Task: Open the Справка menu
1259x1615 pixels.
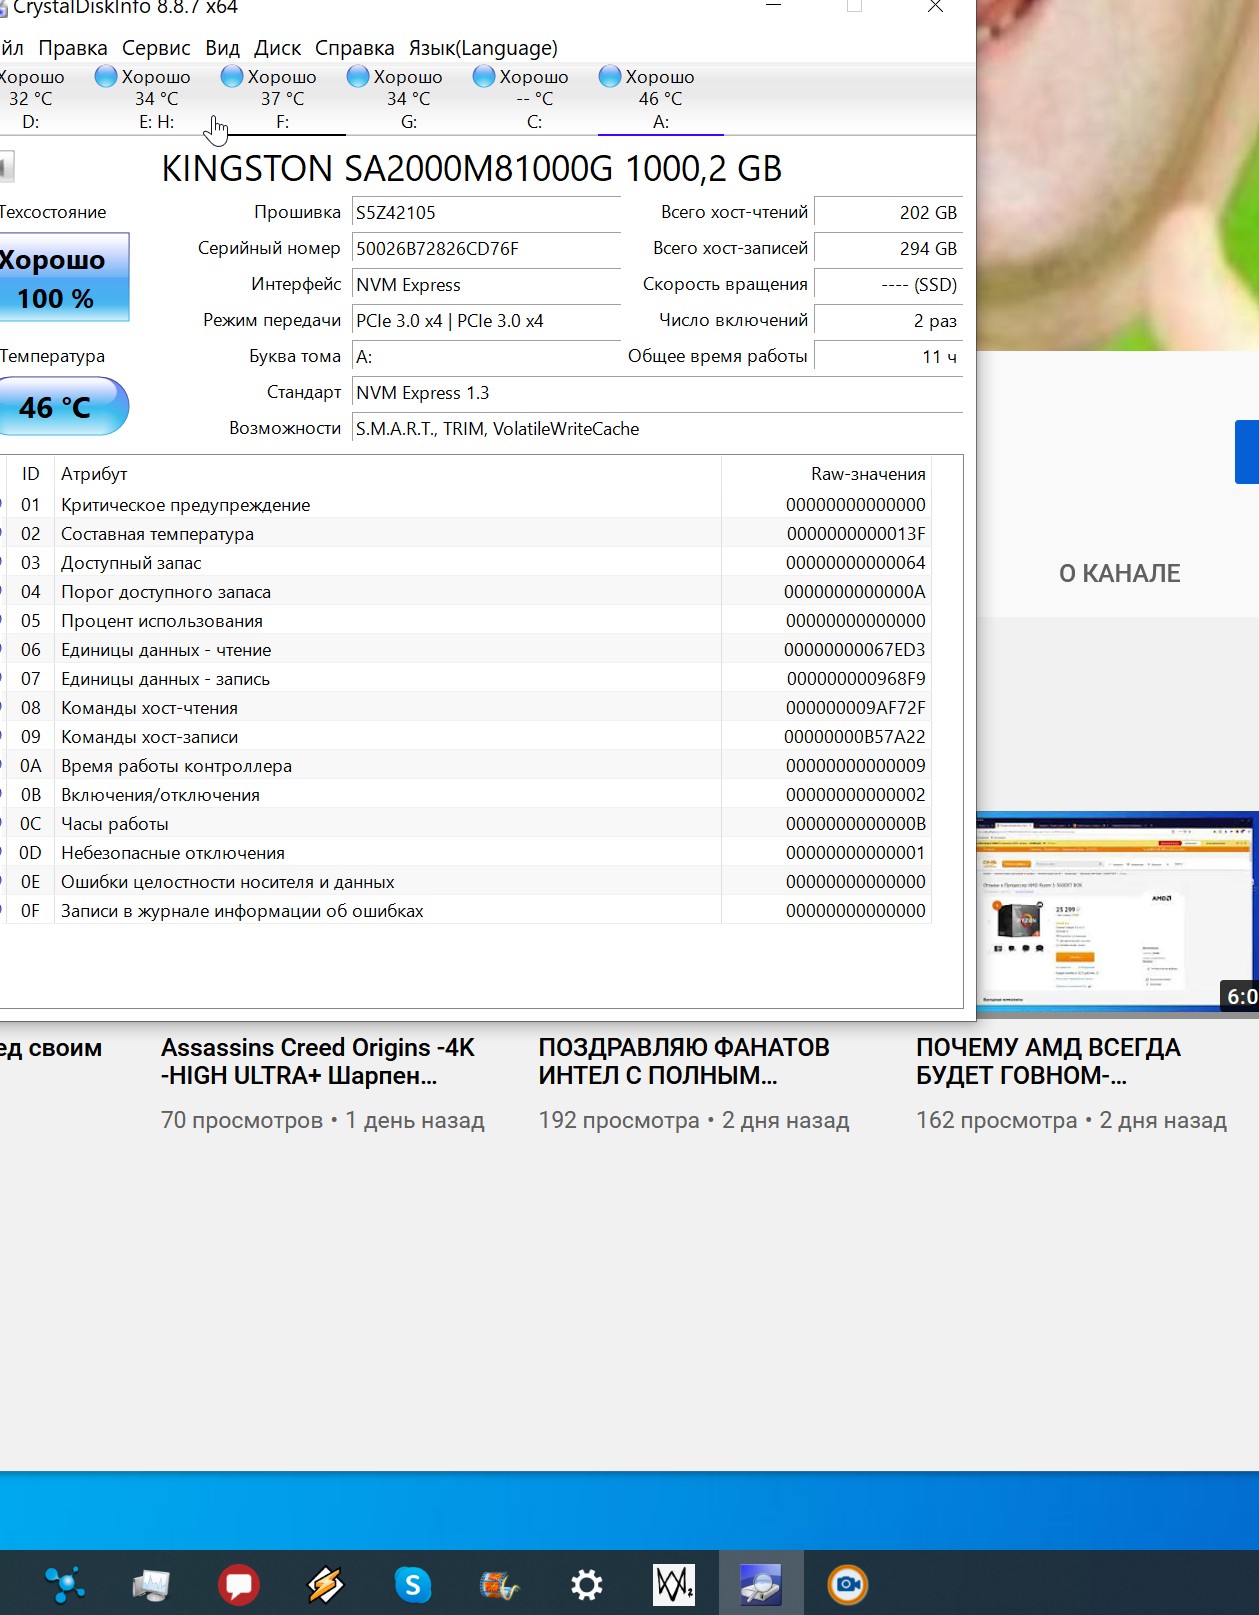Action: point(354,48)
